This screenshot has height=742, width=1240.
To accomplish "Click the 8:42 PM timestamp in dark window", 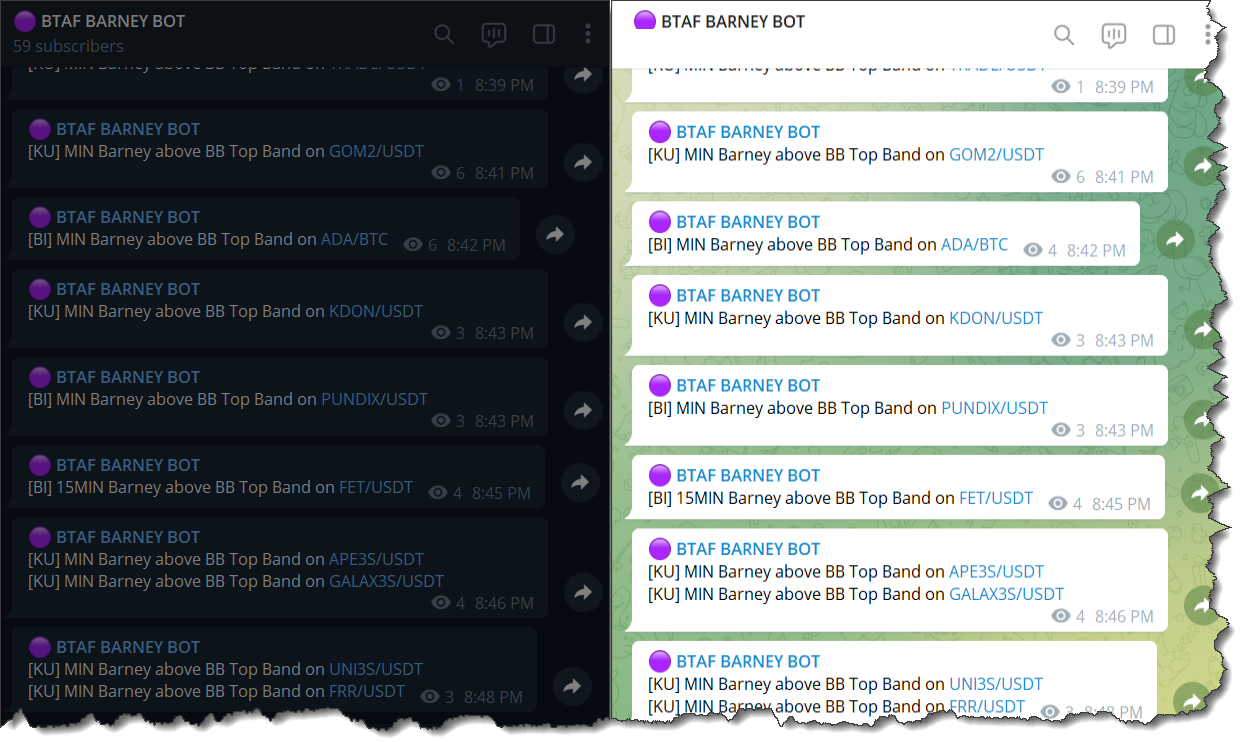I will pyautogui.click(x=477, y=245).
